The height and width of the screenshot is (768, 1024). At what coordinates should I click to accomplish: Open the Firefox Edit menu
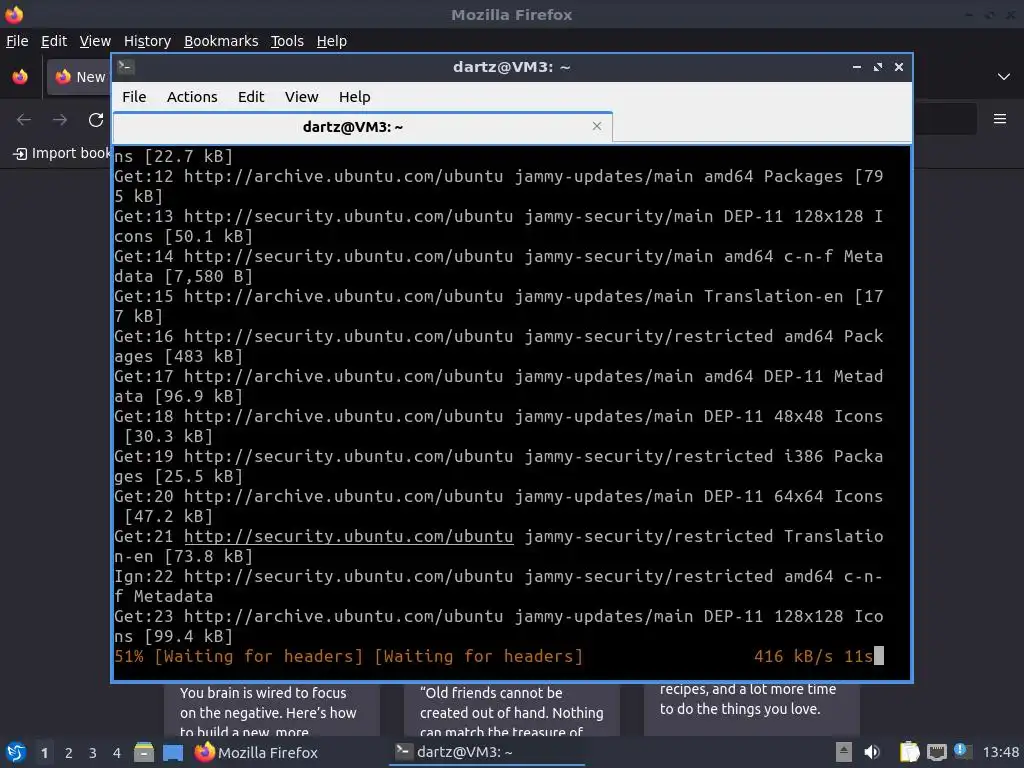coord(54,41)
